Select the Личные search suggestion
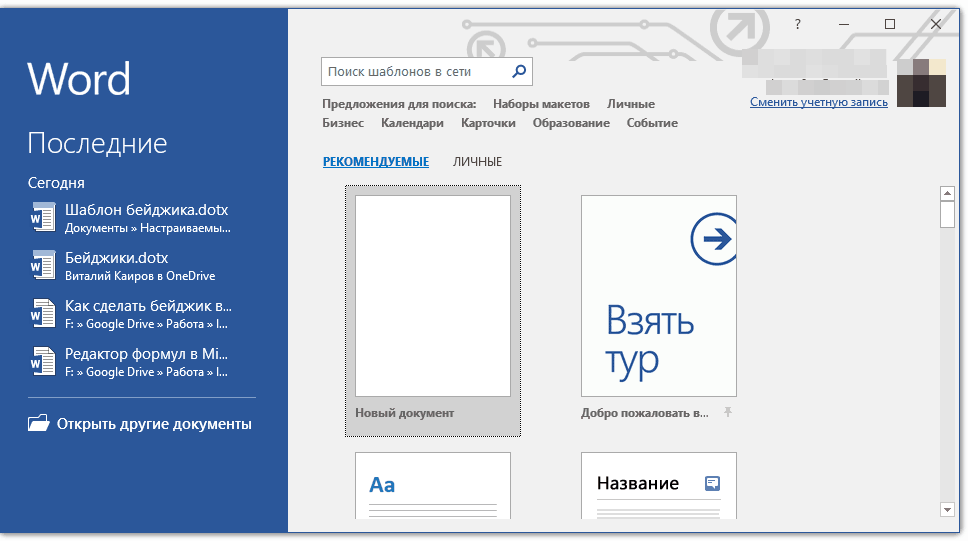This screenshot has height=541, width=968. (x=630, y=104)
